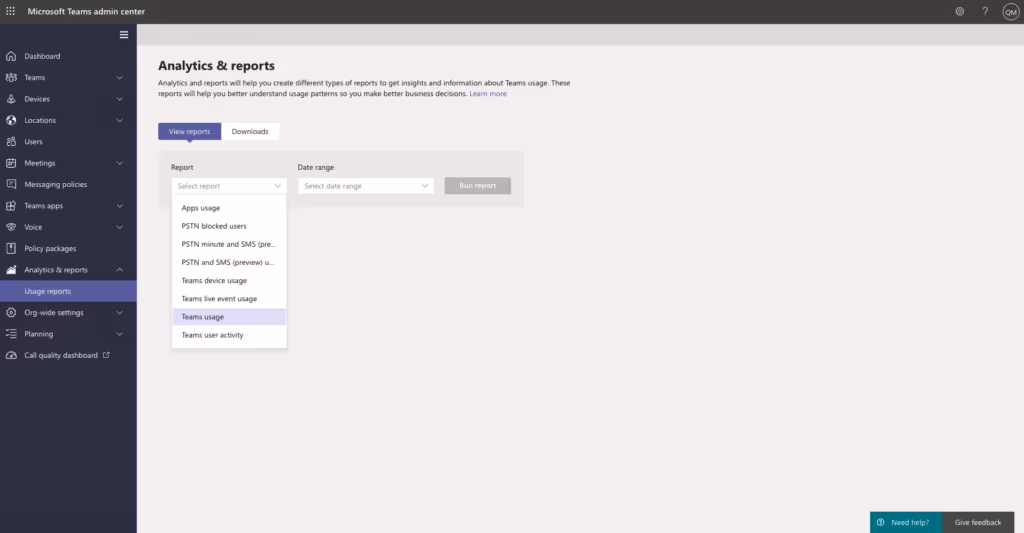Expand the Org-wide settings chevron
1024x533 pixels.
(x=120, y=312)
